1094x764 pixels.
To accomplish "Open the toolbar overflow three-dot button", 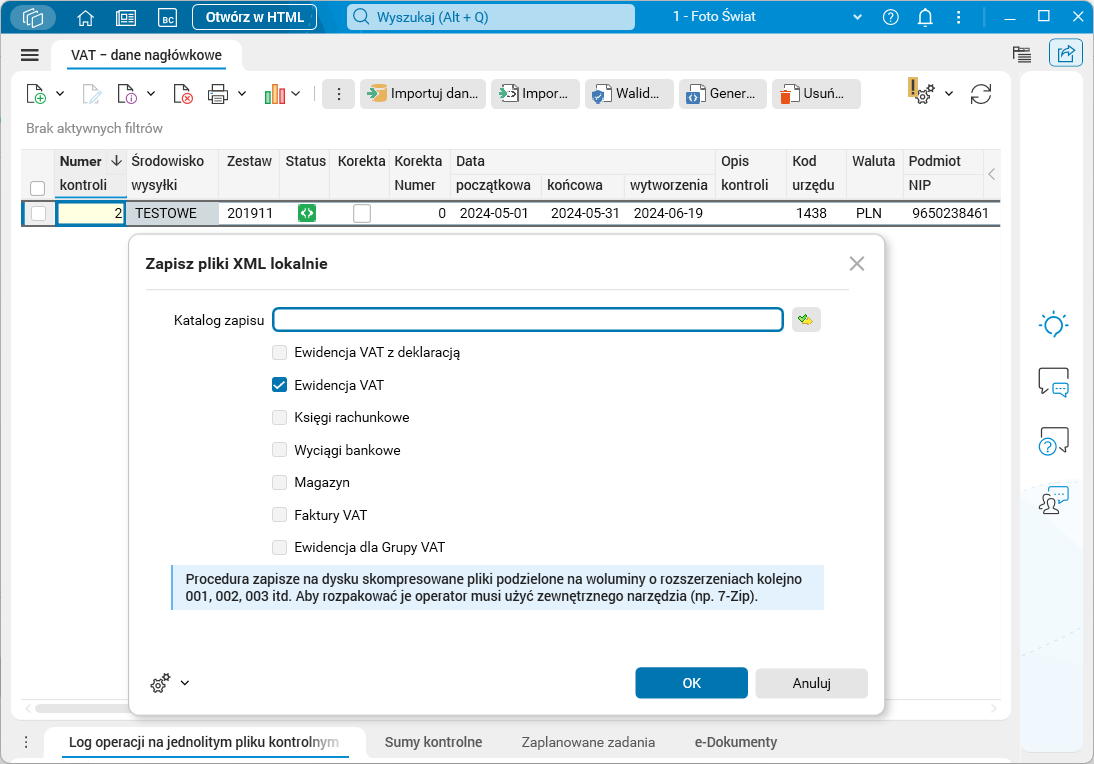I will click(339, 93).
